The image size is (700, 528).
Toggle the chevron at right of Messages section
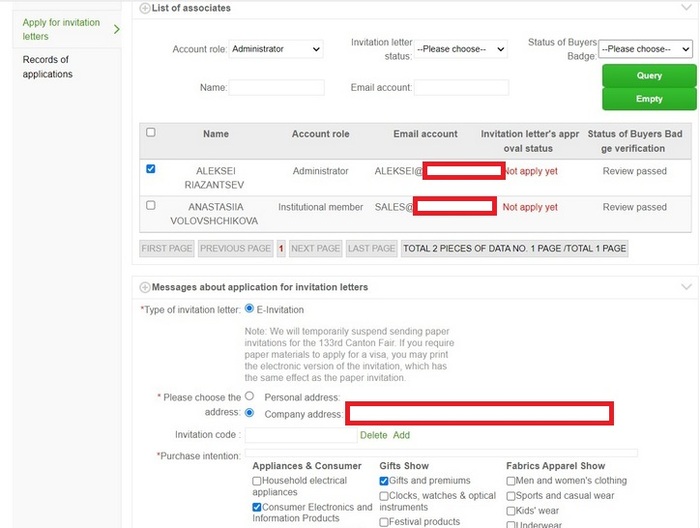point(685,287)
